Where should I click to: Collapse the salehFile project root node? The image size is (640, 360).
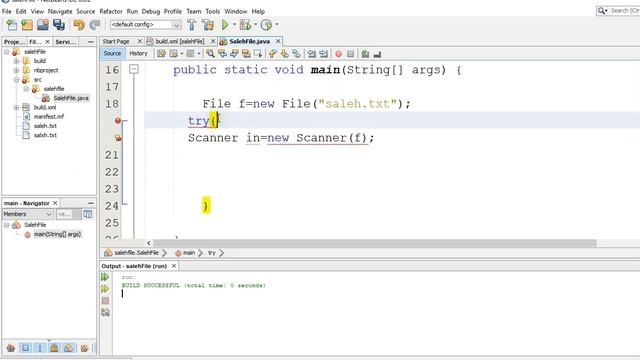pyautogui.click(x=7, y=52)
